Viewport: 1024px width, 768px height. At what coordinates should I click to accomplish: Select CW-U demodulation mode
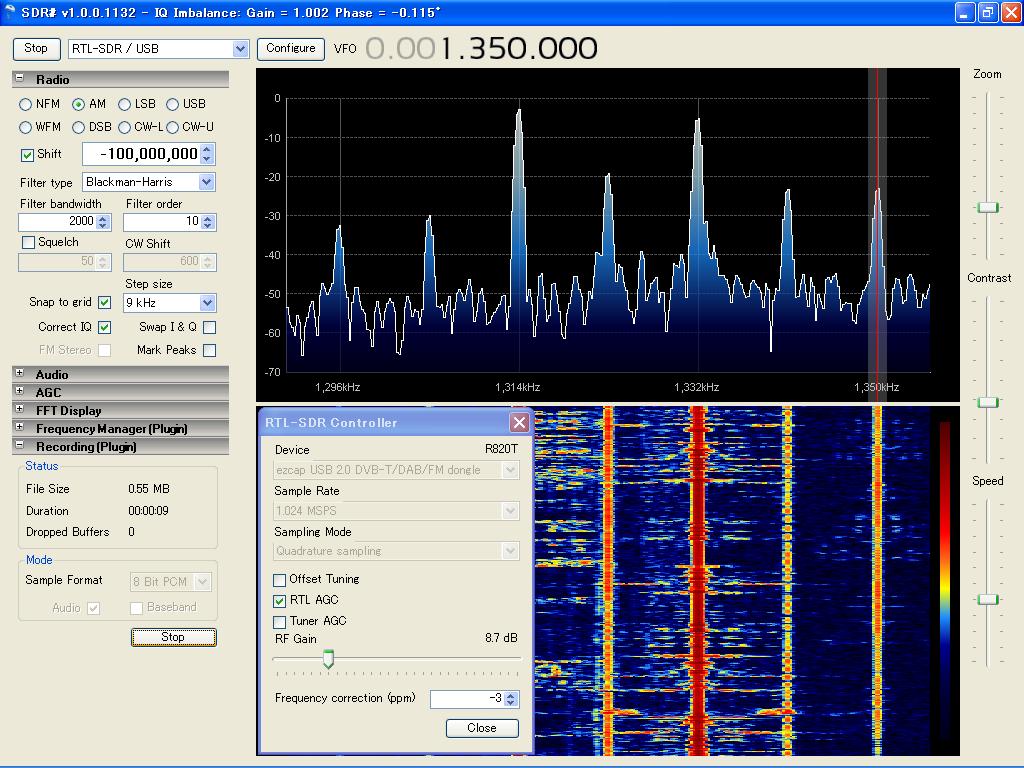point(172,127)
